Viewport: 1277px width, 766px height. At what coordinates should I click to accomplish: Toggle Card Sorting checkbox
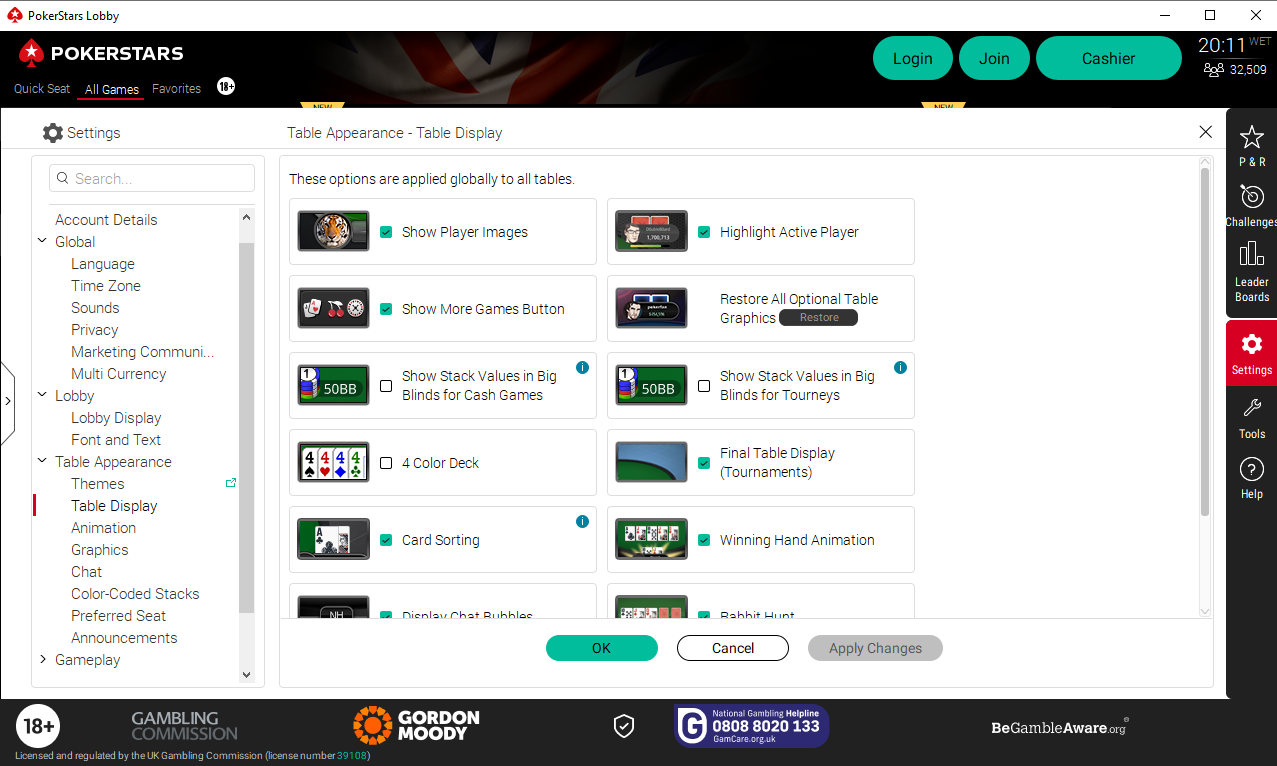click(386, 540)
